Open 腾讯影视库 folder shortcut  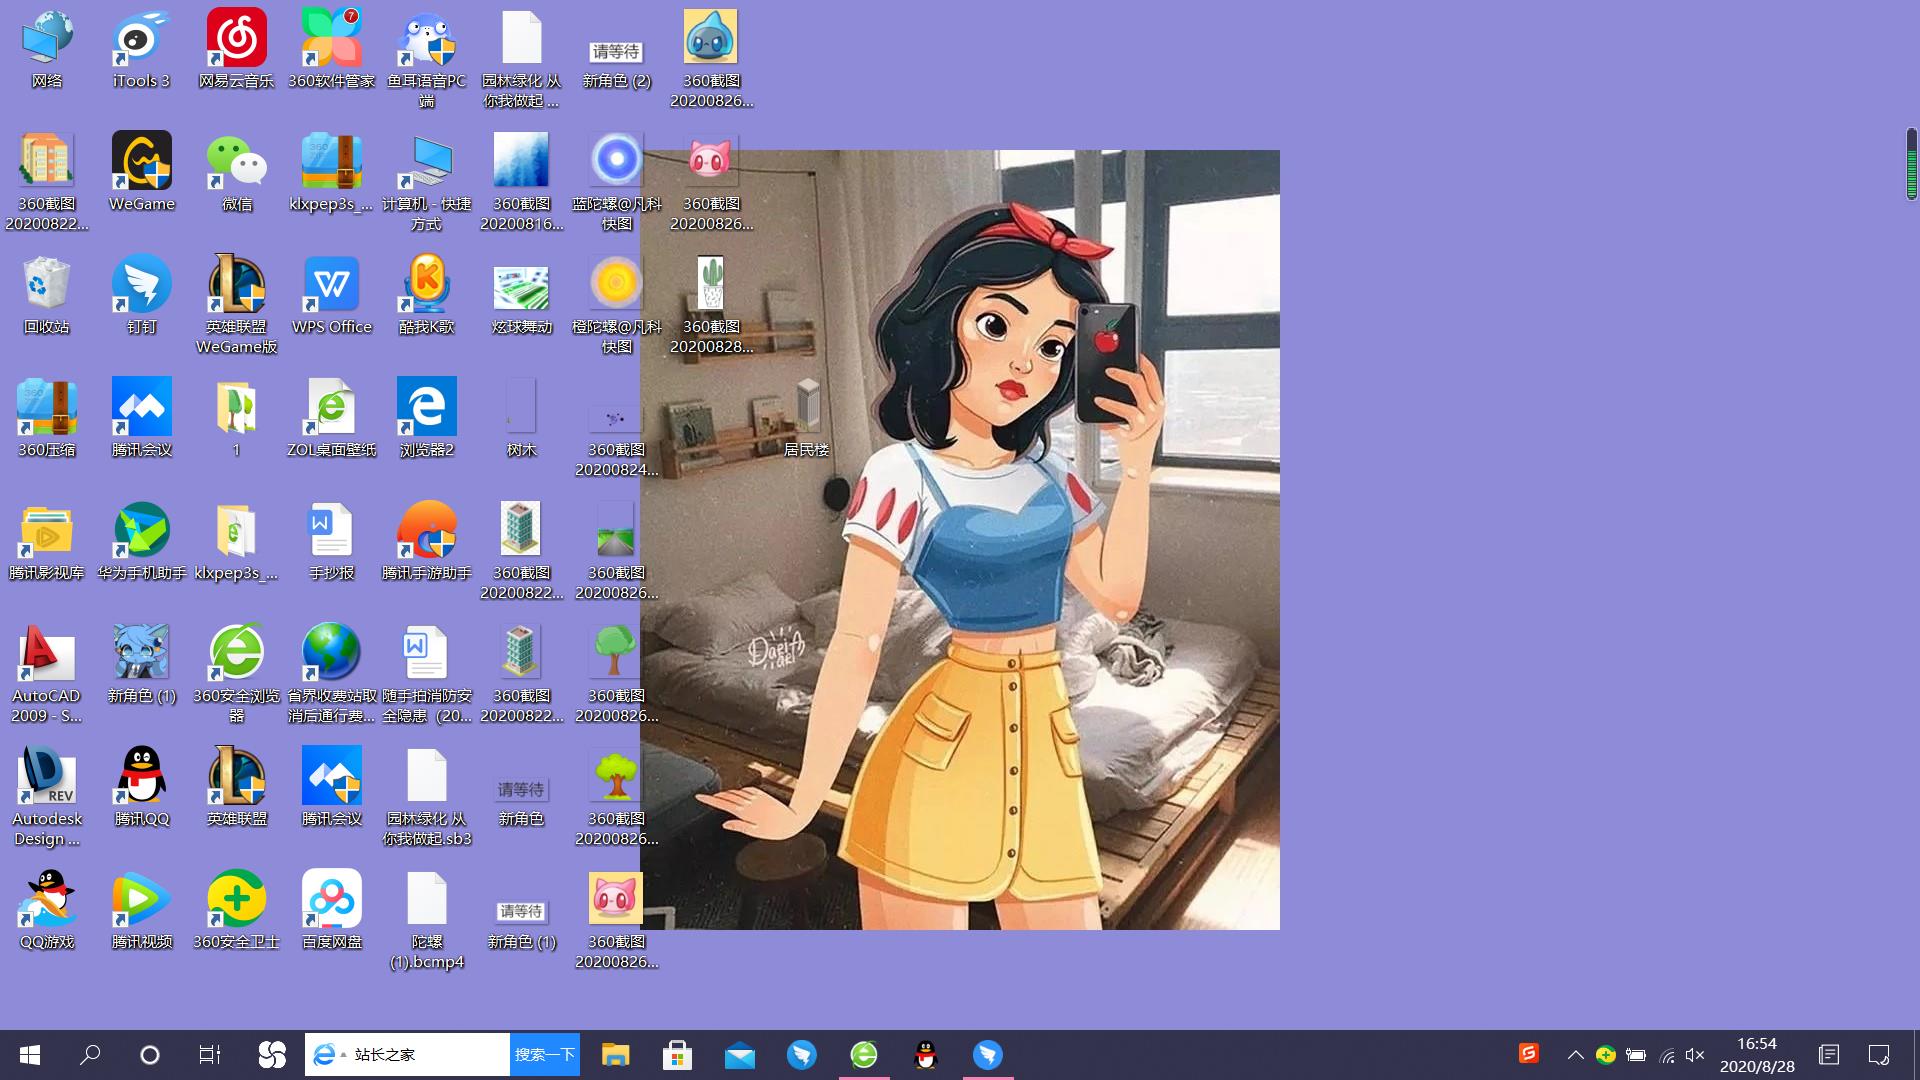tap(47, 542)
